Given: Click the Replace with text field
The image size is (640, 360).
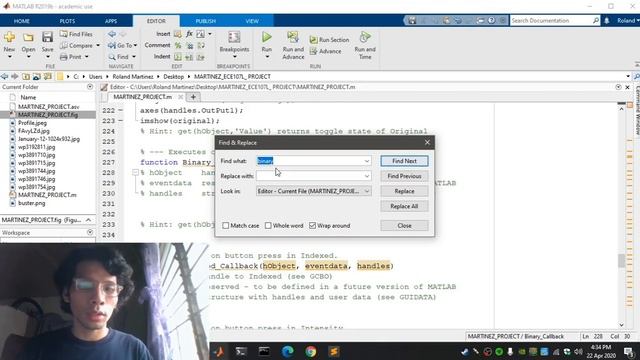Looking at the screenshot, I should [309, 176].
